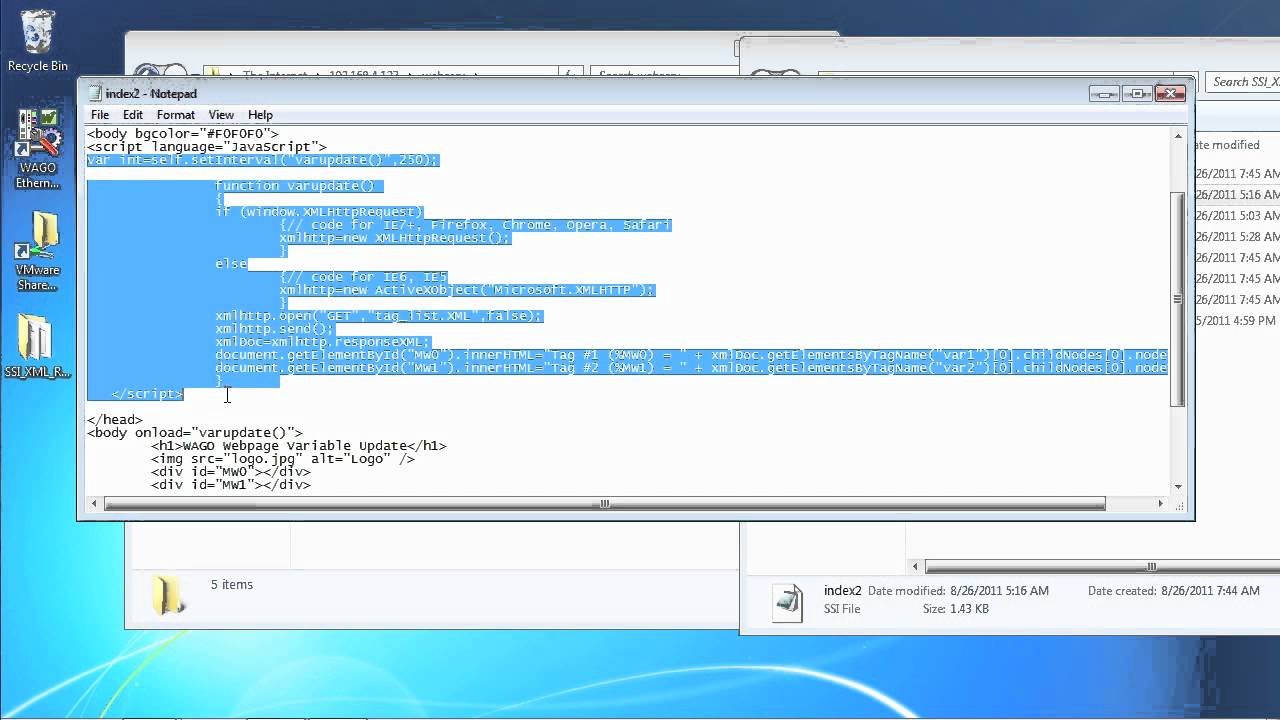Click the Notepad horizontal scrollbar thumb
The width and height of the screenshot is (1280, 720).
pyautogui.click(x=604, y=503)
